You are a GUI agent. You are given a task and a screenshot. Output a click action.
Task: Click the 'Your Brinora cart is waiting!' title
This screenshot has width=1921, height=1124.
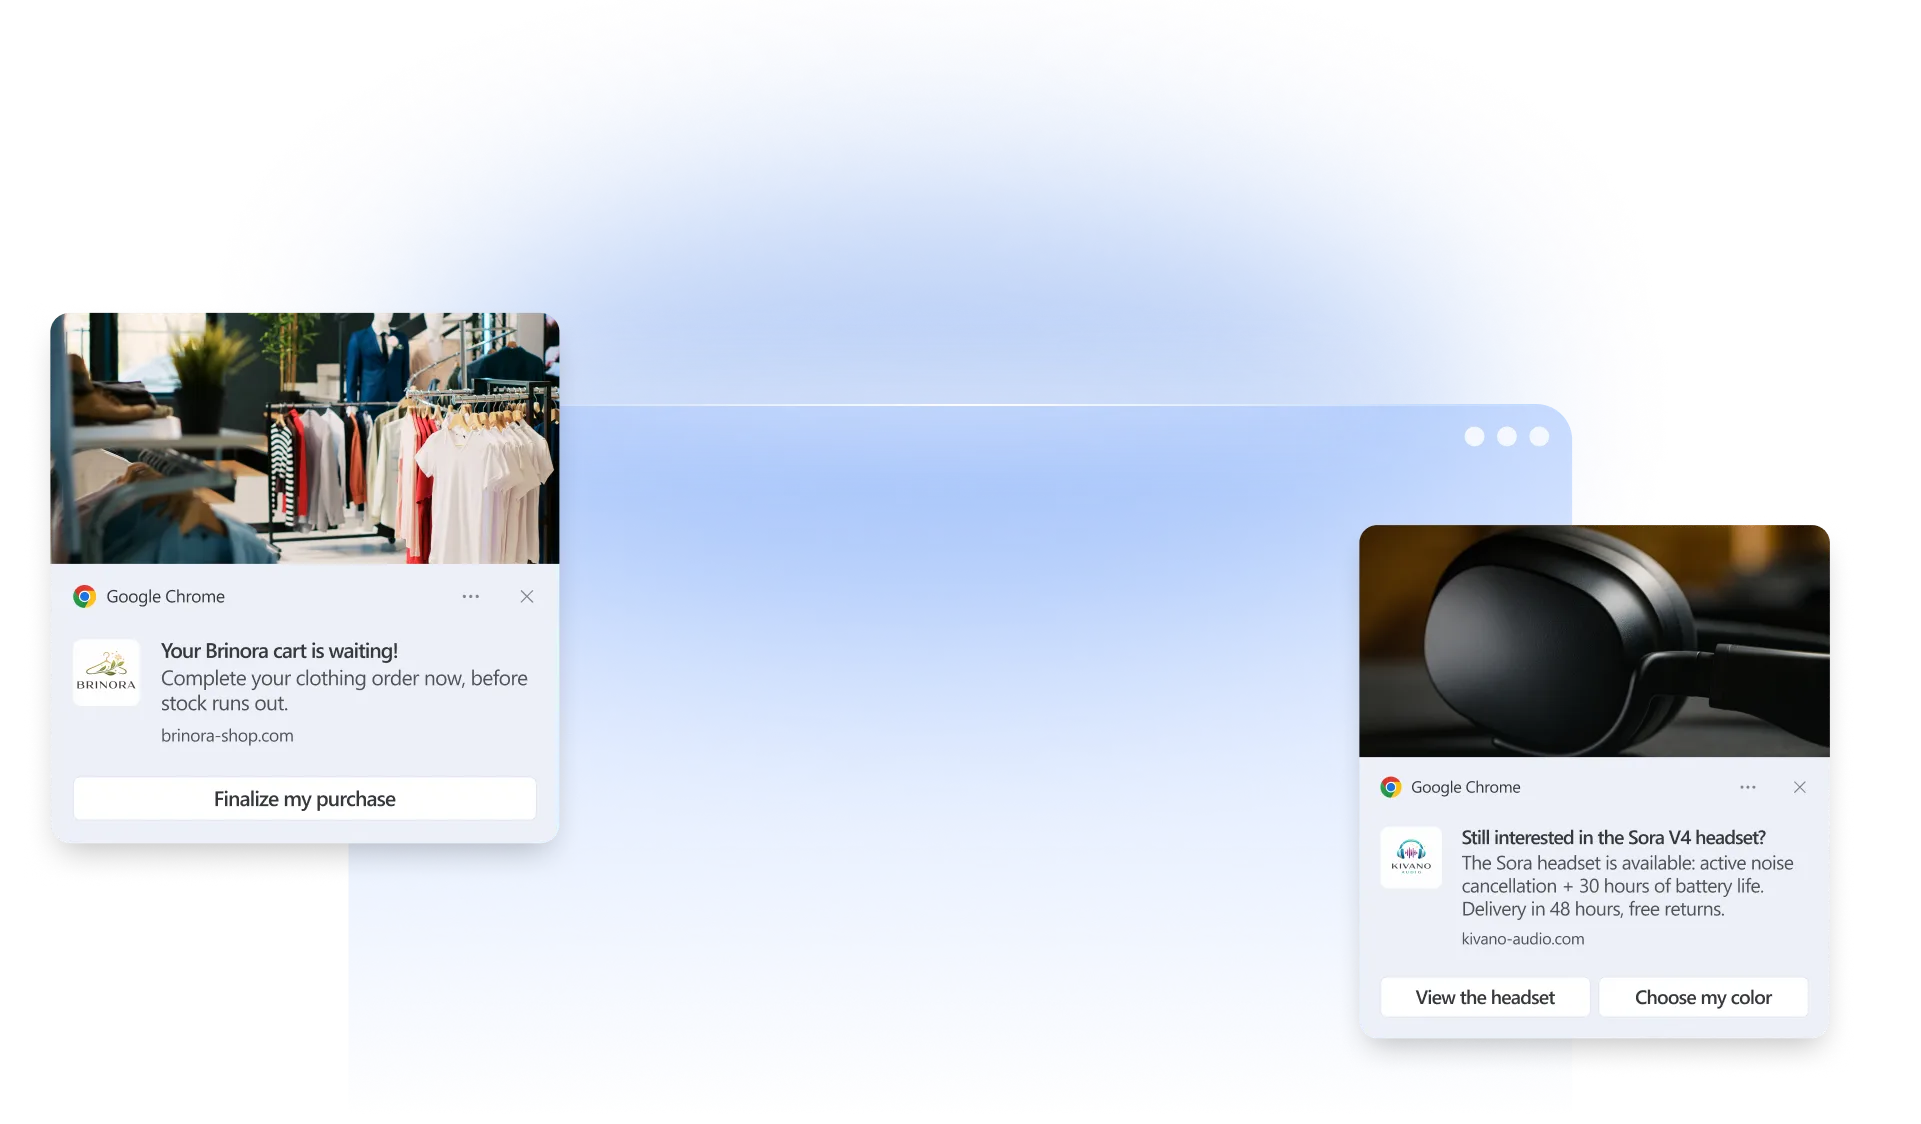coord(279,651)
